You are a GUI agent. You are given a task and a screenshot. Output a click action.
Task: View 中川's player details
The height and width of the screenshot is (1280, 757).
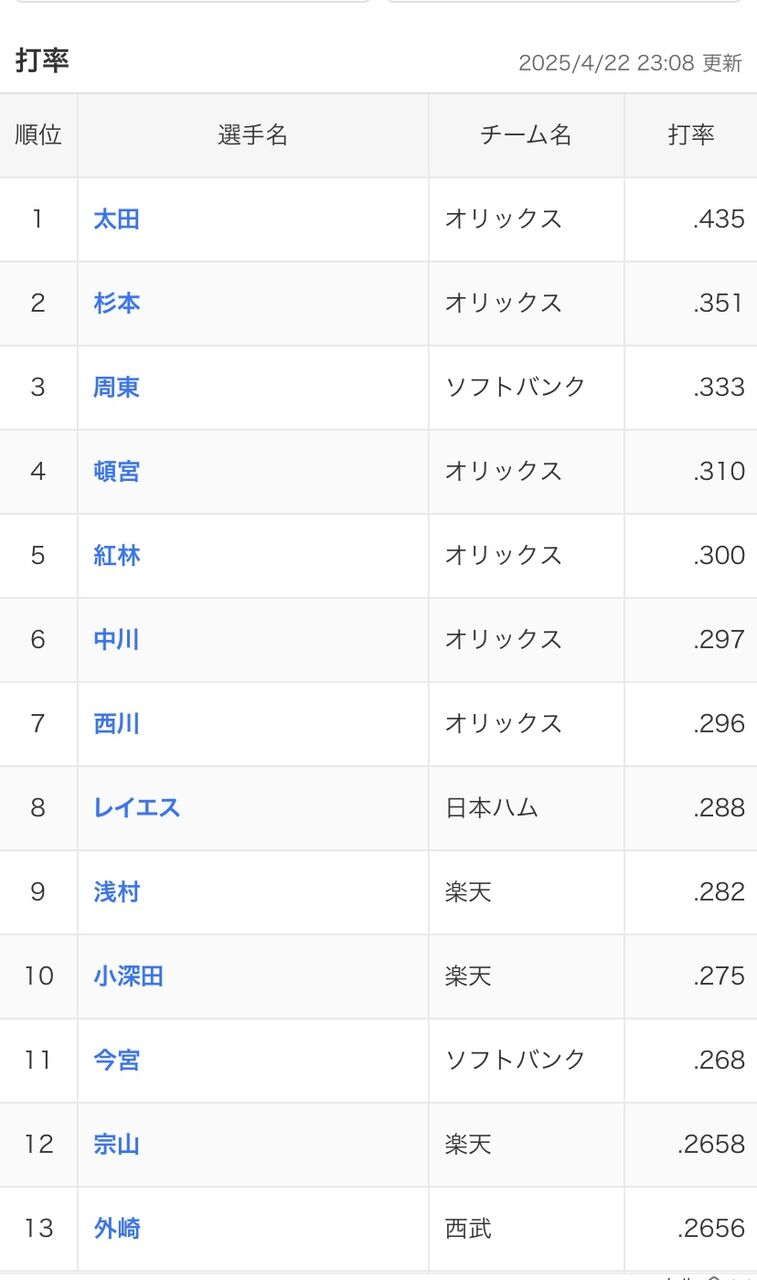click(116, 639)
